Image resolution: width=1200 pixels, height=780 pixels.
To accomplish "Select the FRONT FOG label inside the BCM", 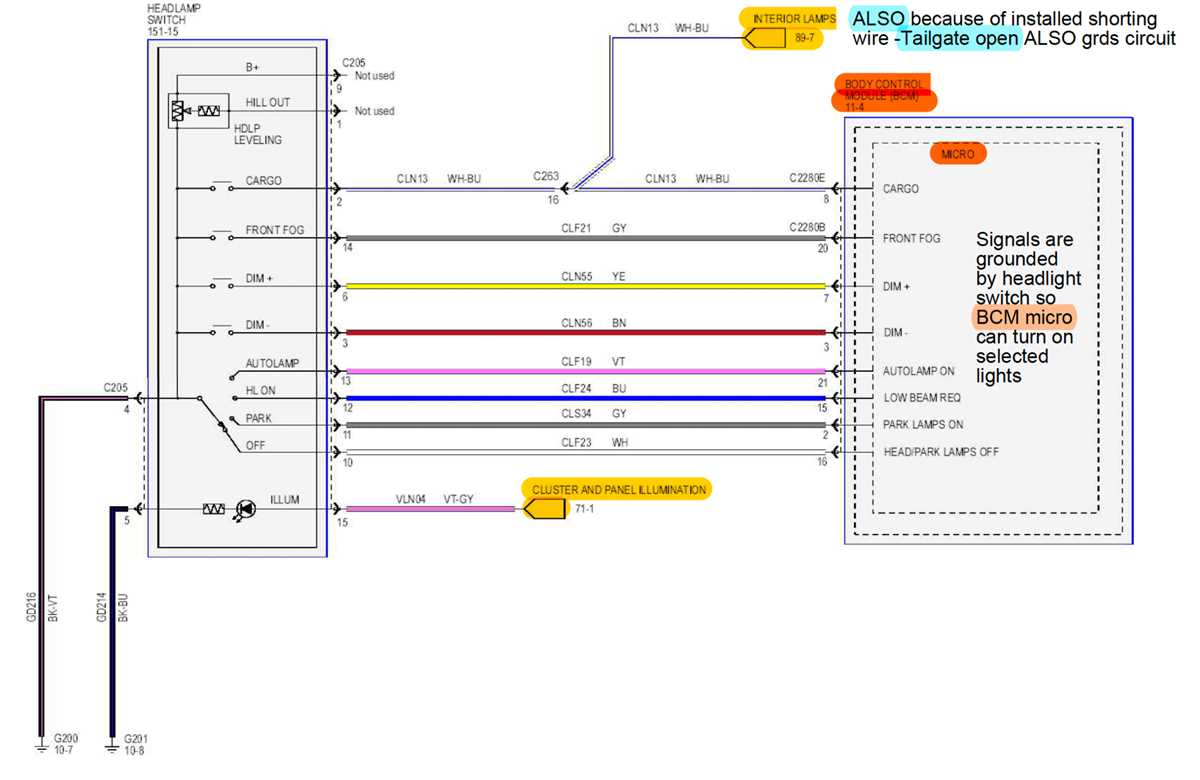I will [912, 238].
